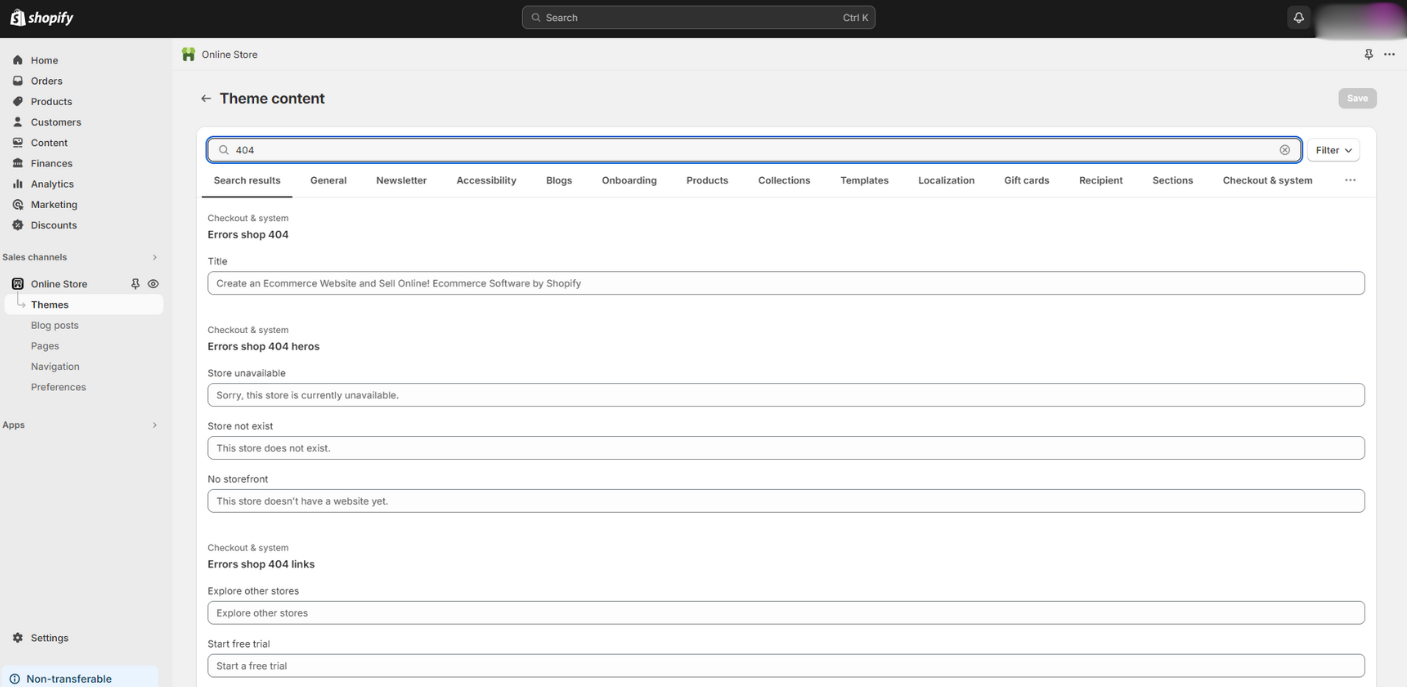Click the green Online Store header icon
This screenshot has width=1407, height=687.
tap(188, 54)
